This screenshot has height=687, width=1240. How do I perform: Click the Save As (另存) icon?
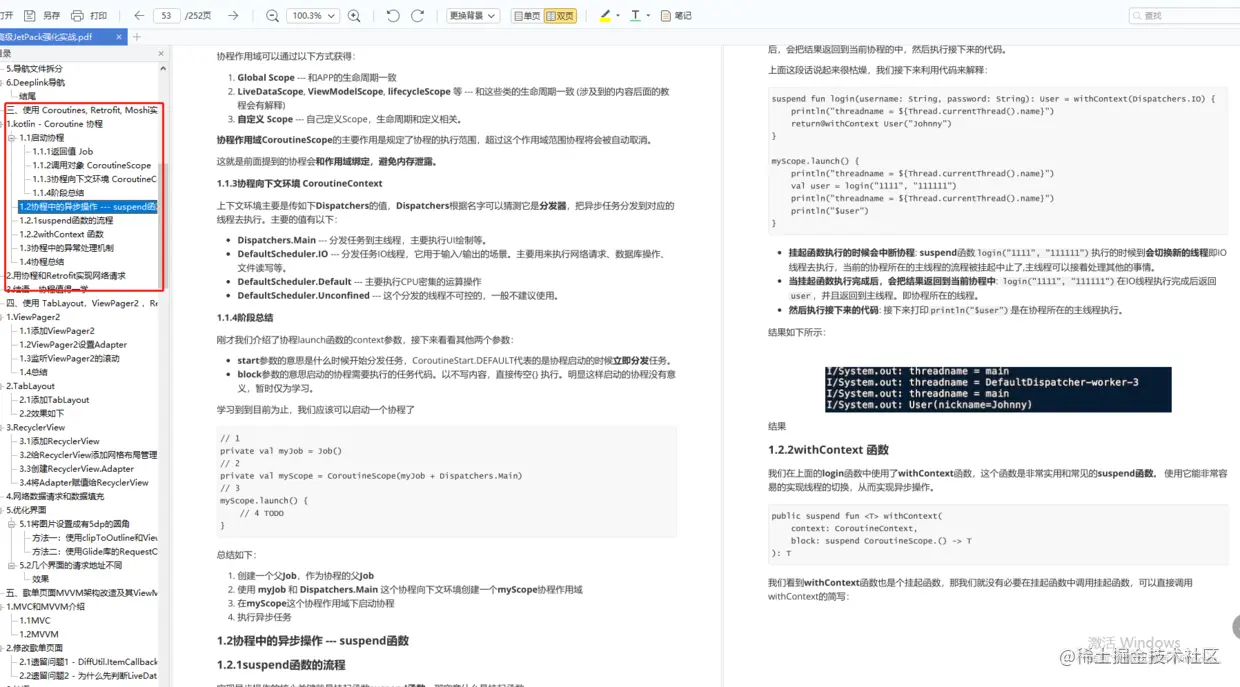coord(30,16)
